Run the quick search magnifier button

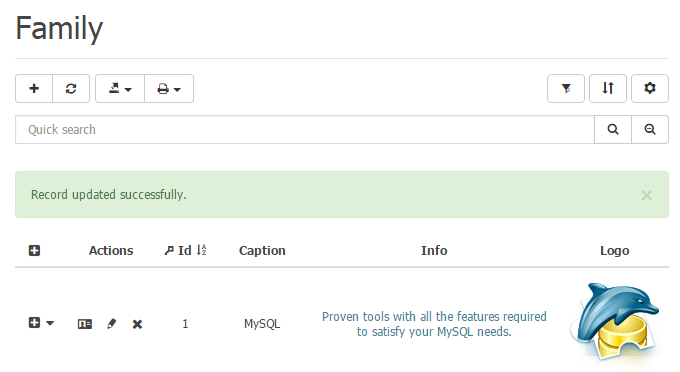click(x=613, y=129)
